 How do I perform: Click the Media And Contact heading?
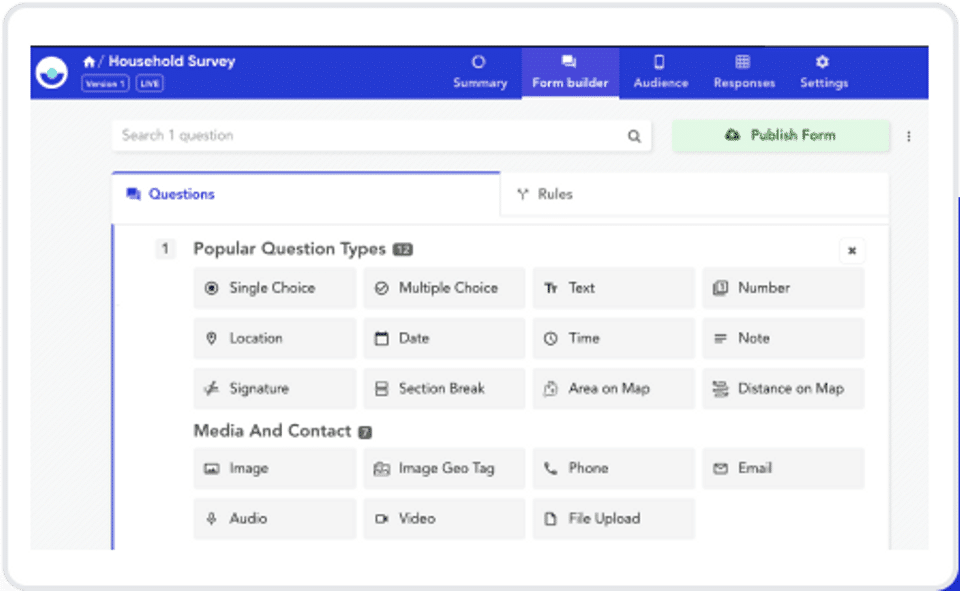[272, 431]
